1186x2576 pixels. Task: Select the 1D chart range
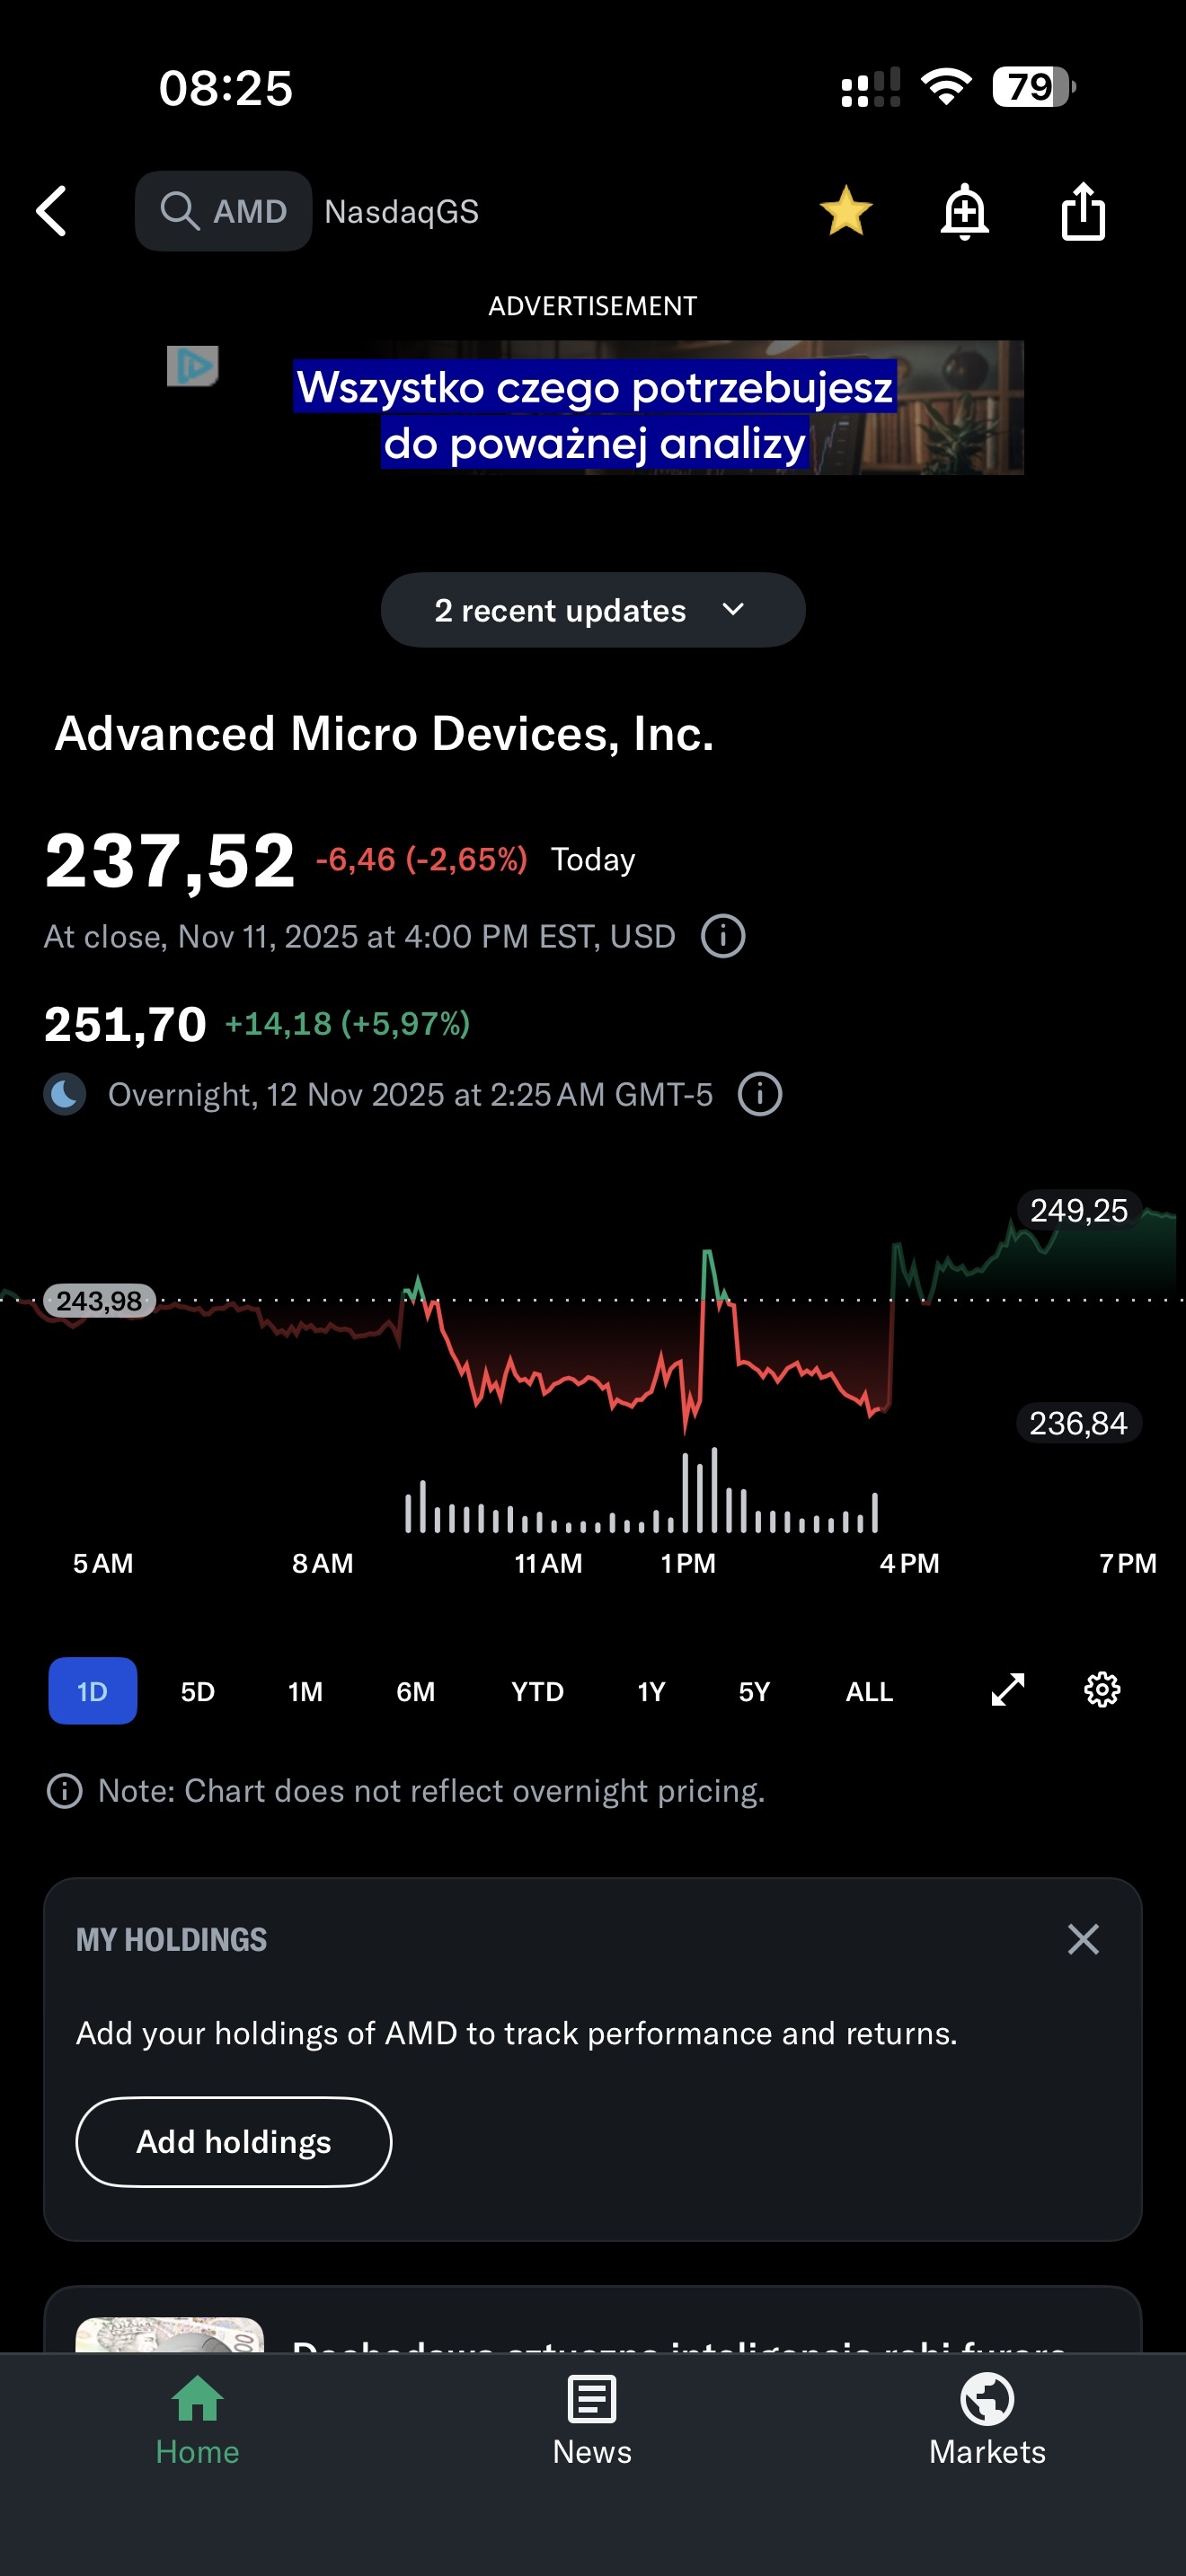coord(92,1691)
